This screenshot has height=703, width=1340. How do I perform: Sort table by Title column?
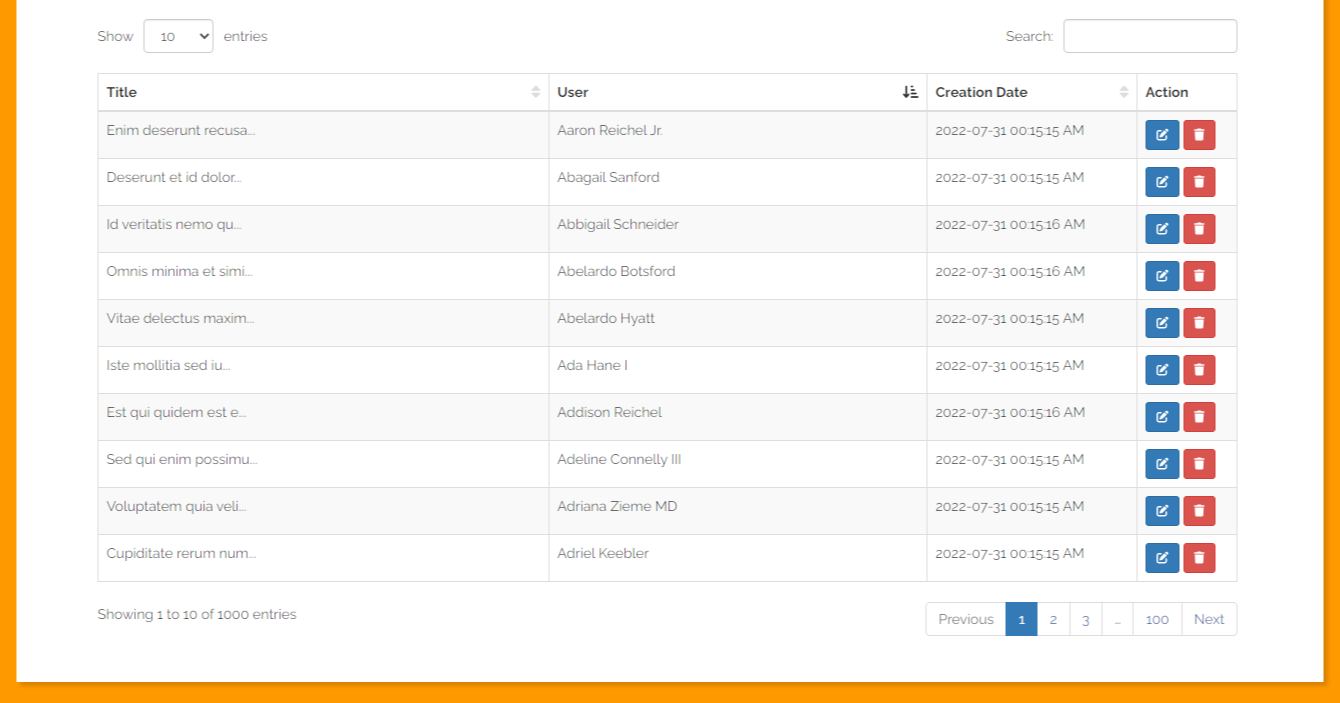click(x=322, y=92)
